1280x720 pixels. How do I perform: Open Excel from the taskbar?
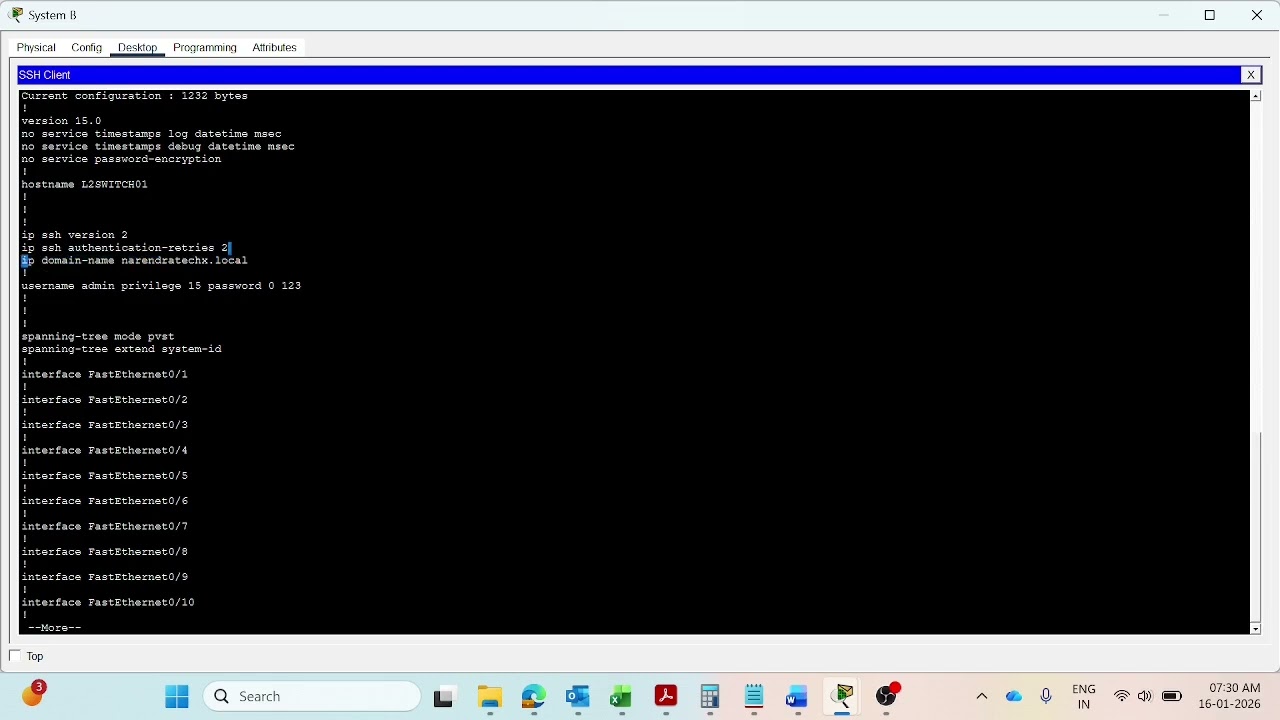tap(621, 697)
